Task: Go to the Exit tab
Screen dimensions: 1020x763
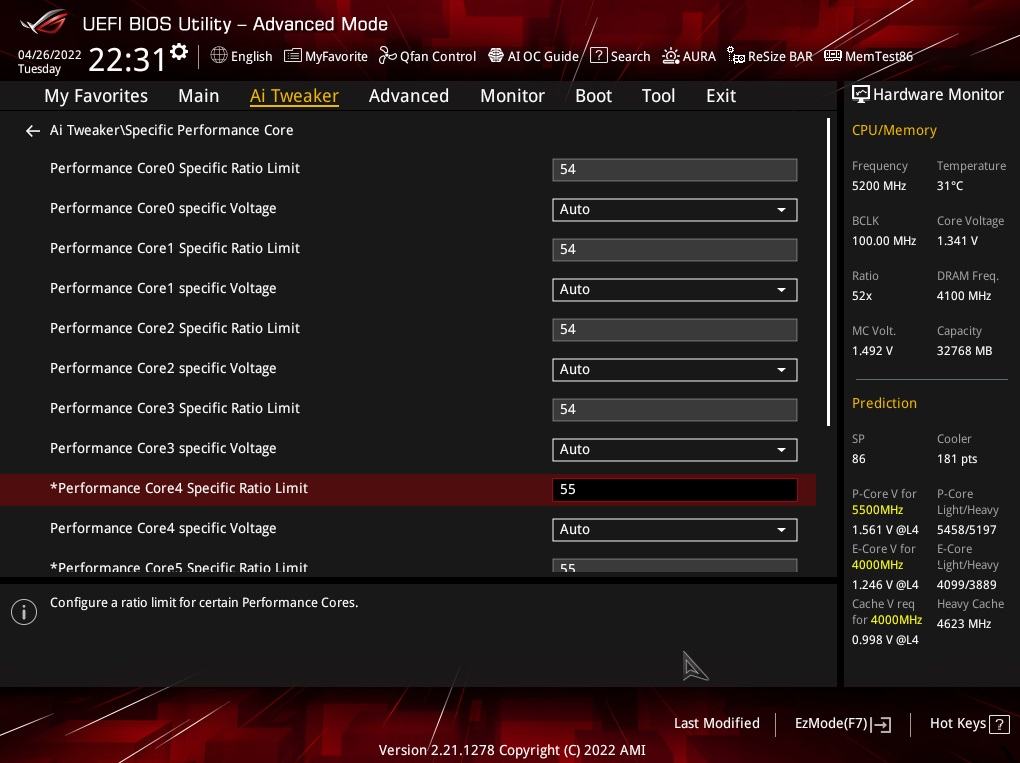Action: click(x=721, y=96)
